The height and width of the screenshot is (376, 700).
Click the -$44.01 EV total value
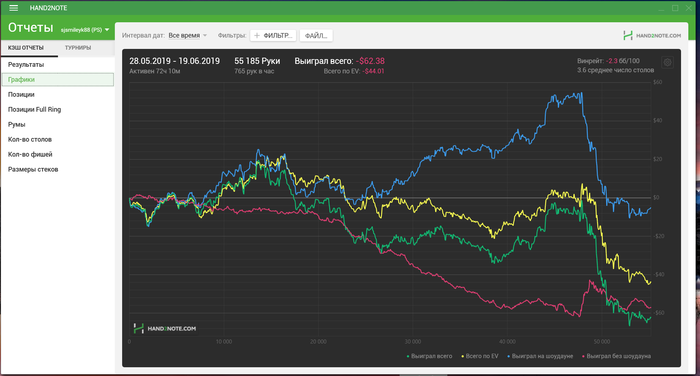tap(373, 71)
